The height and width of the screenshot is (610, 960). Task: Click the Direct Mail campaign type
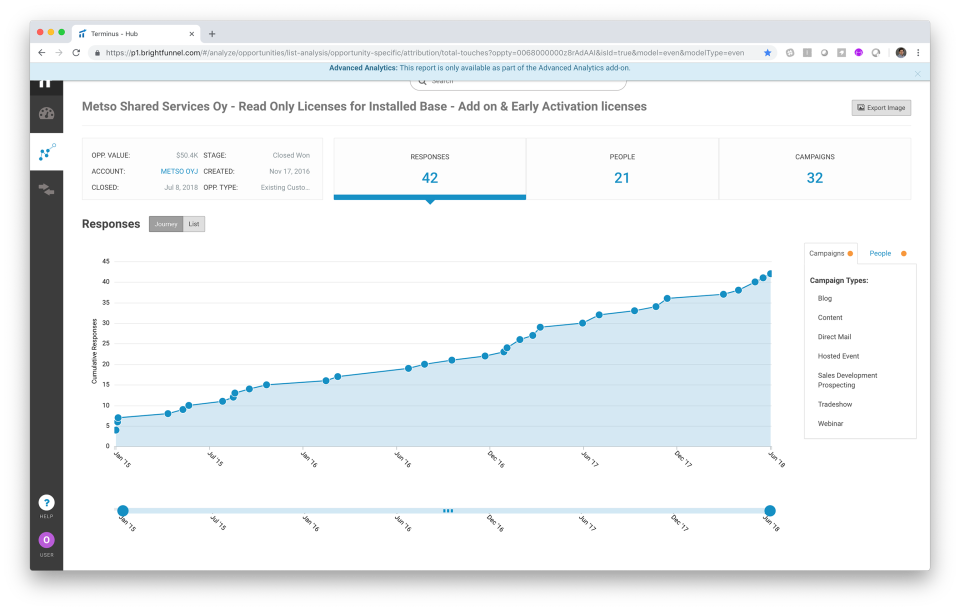coord(834,337)
